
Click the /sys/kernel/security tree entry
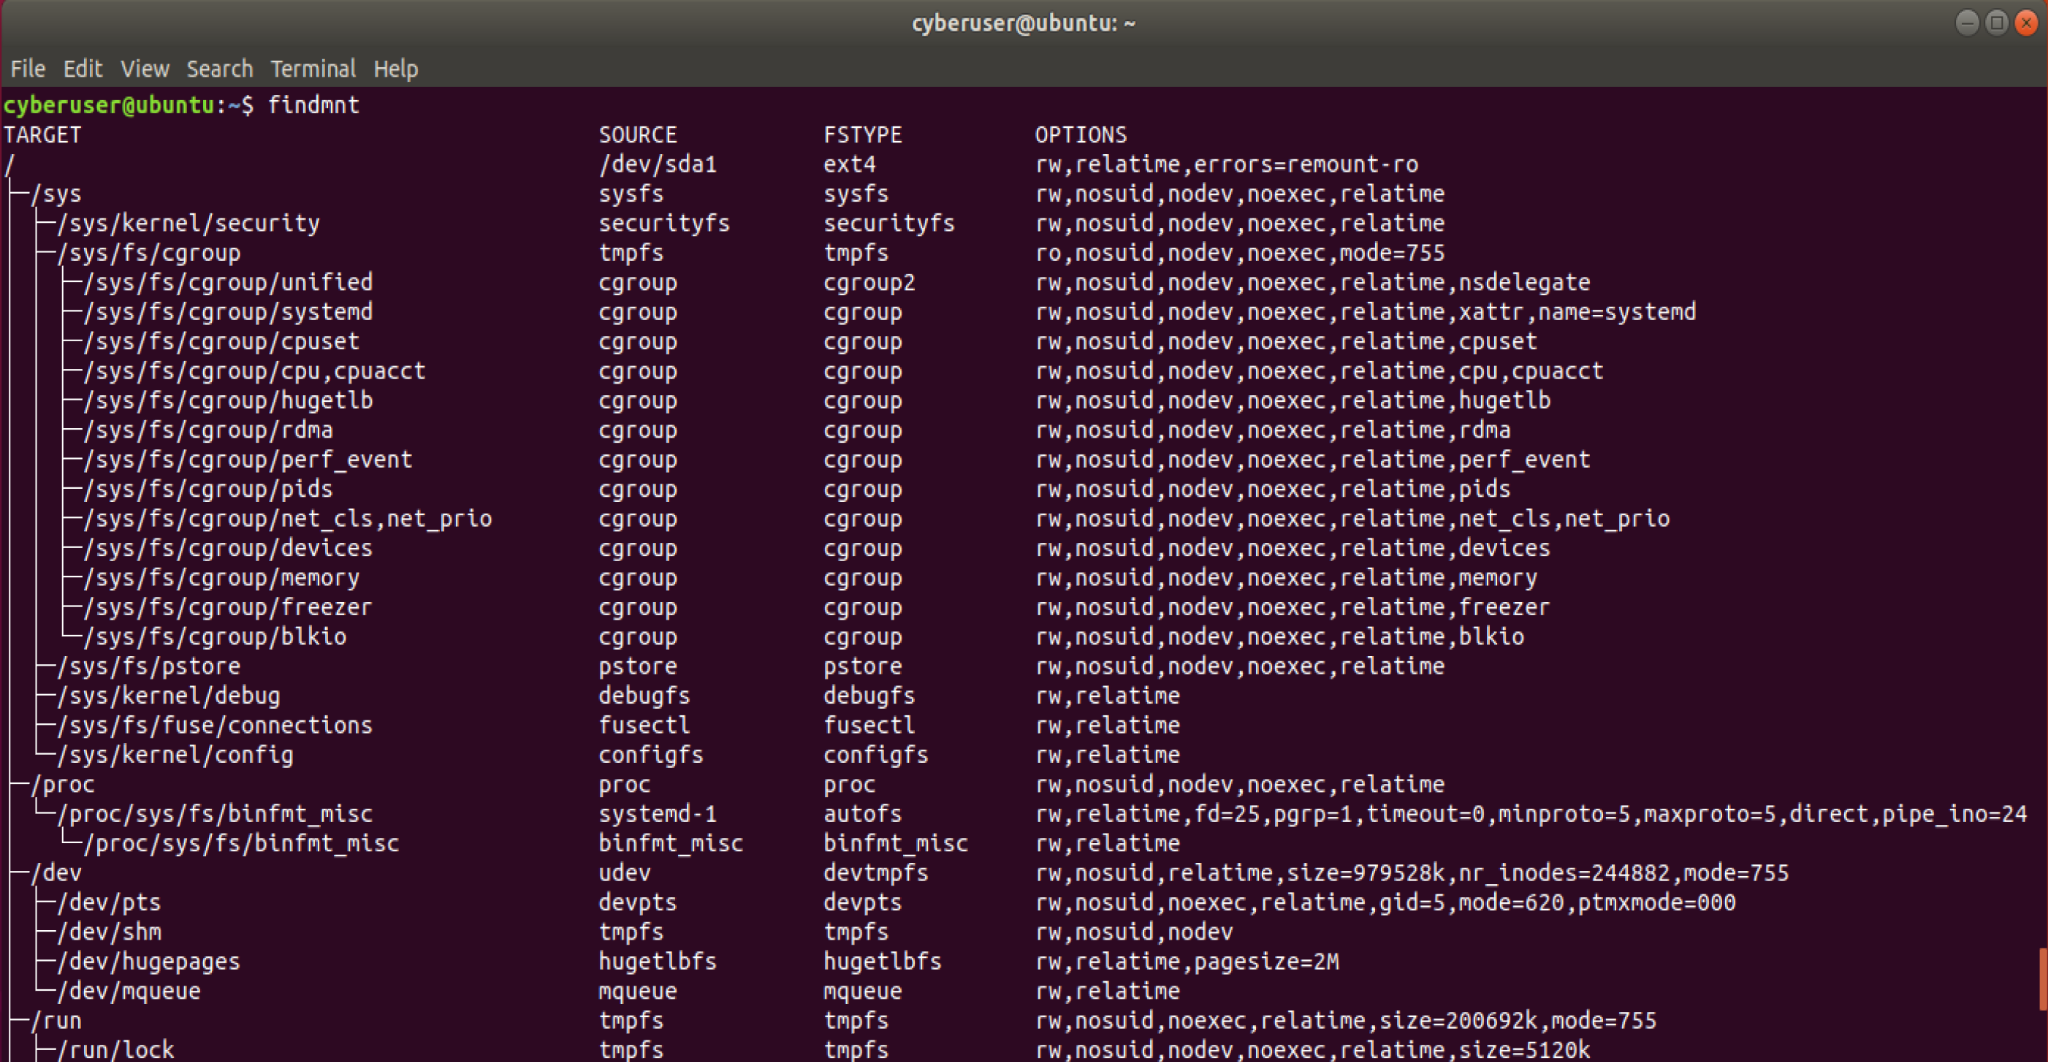pos(189,224)
